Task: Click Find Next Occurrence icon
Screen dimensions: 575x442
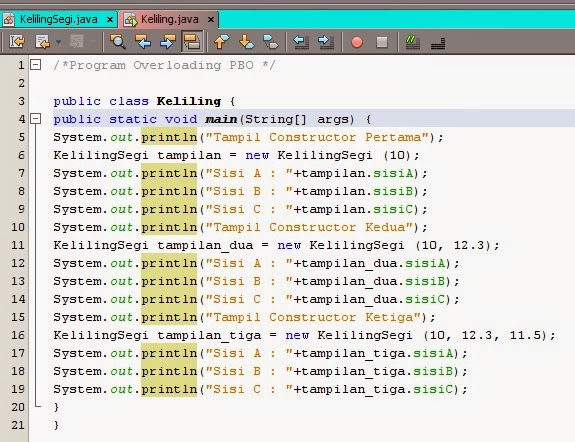Action: click(168, 42)
